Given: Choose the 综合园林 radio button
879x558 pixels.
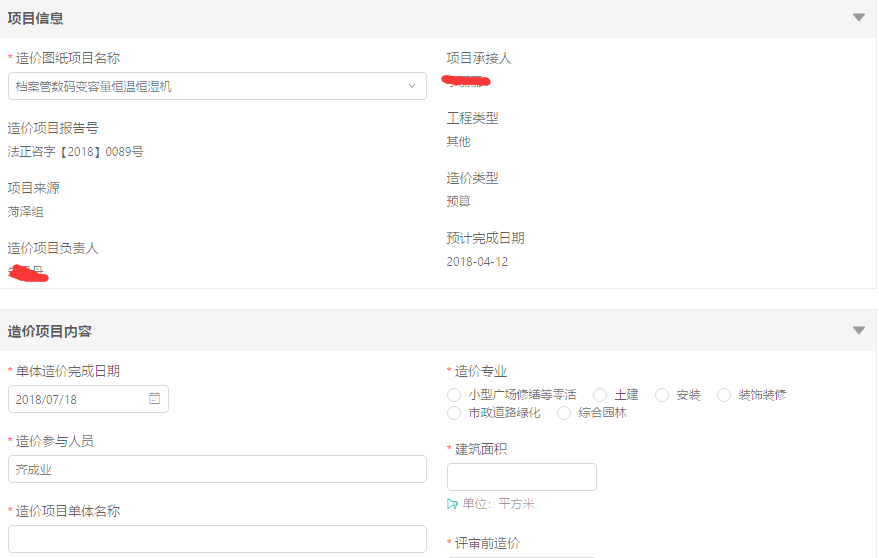Looking at the screenshot, I should tap(564, 413).
